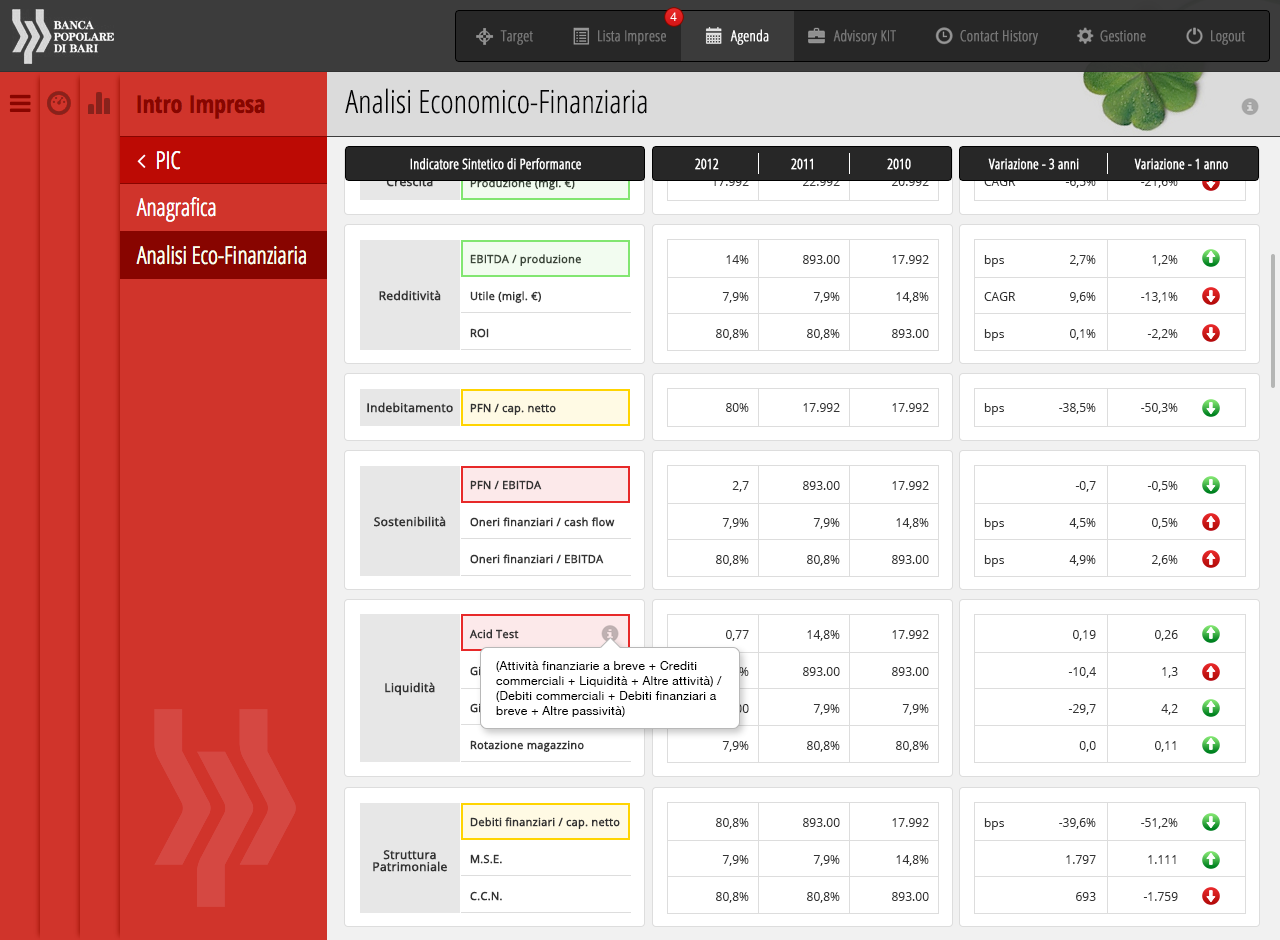Viewport: 1280px width, 940px height.
Task: Open the Advisory KIT tab
Action: tap(851, 36)
